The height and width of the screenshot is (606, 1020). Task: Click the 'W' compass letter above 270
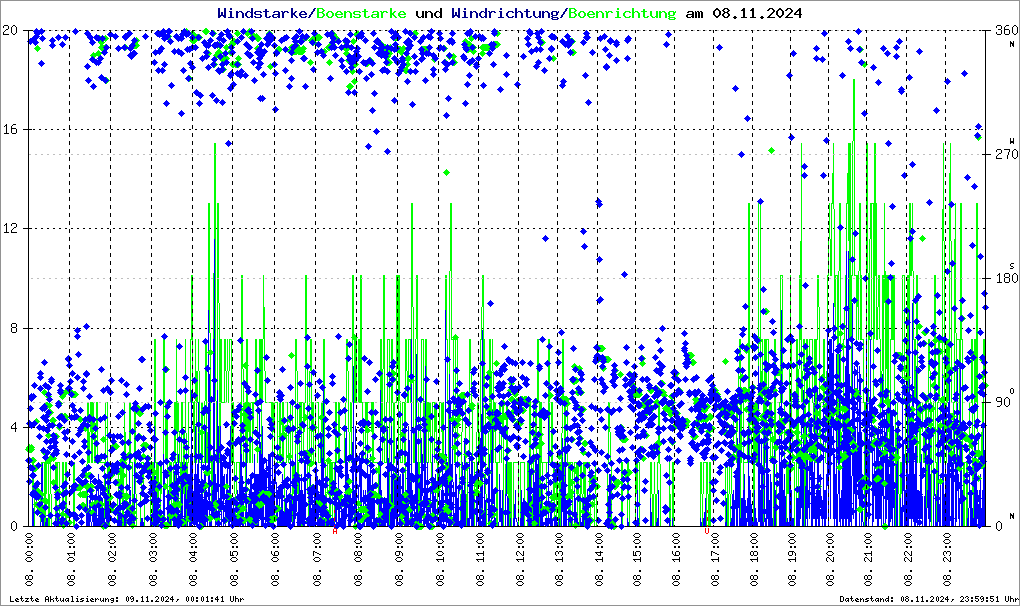pyautogui.click(x=1012, y=141)
